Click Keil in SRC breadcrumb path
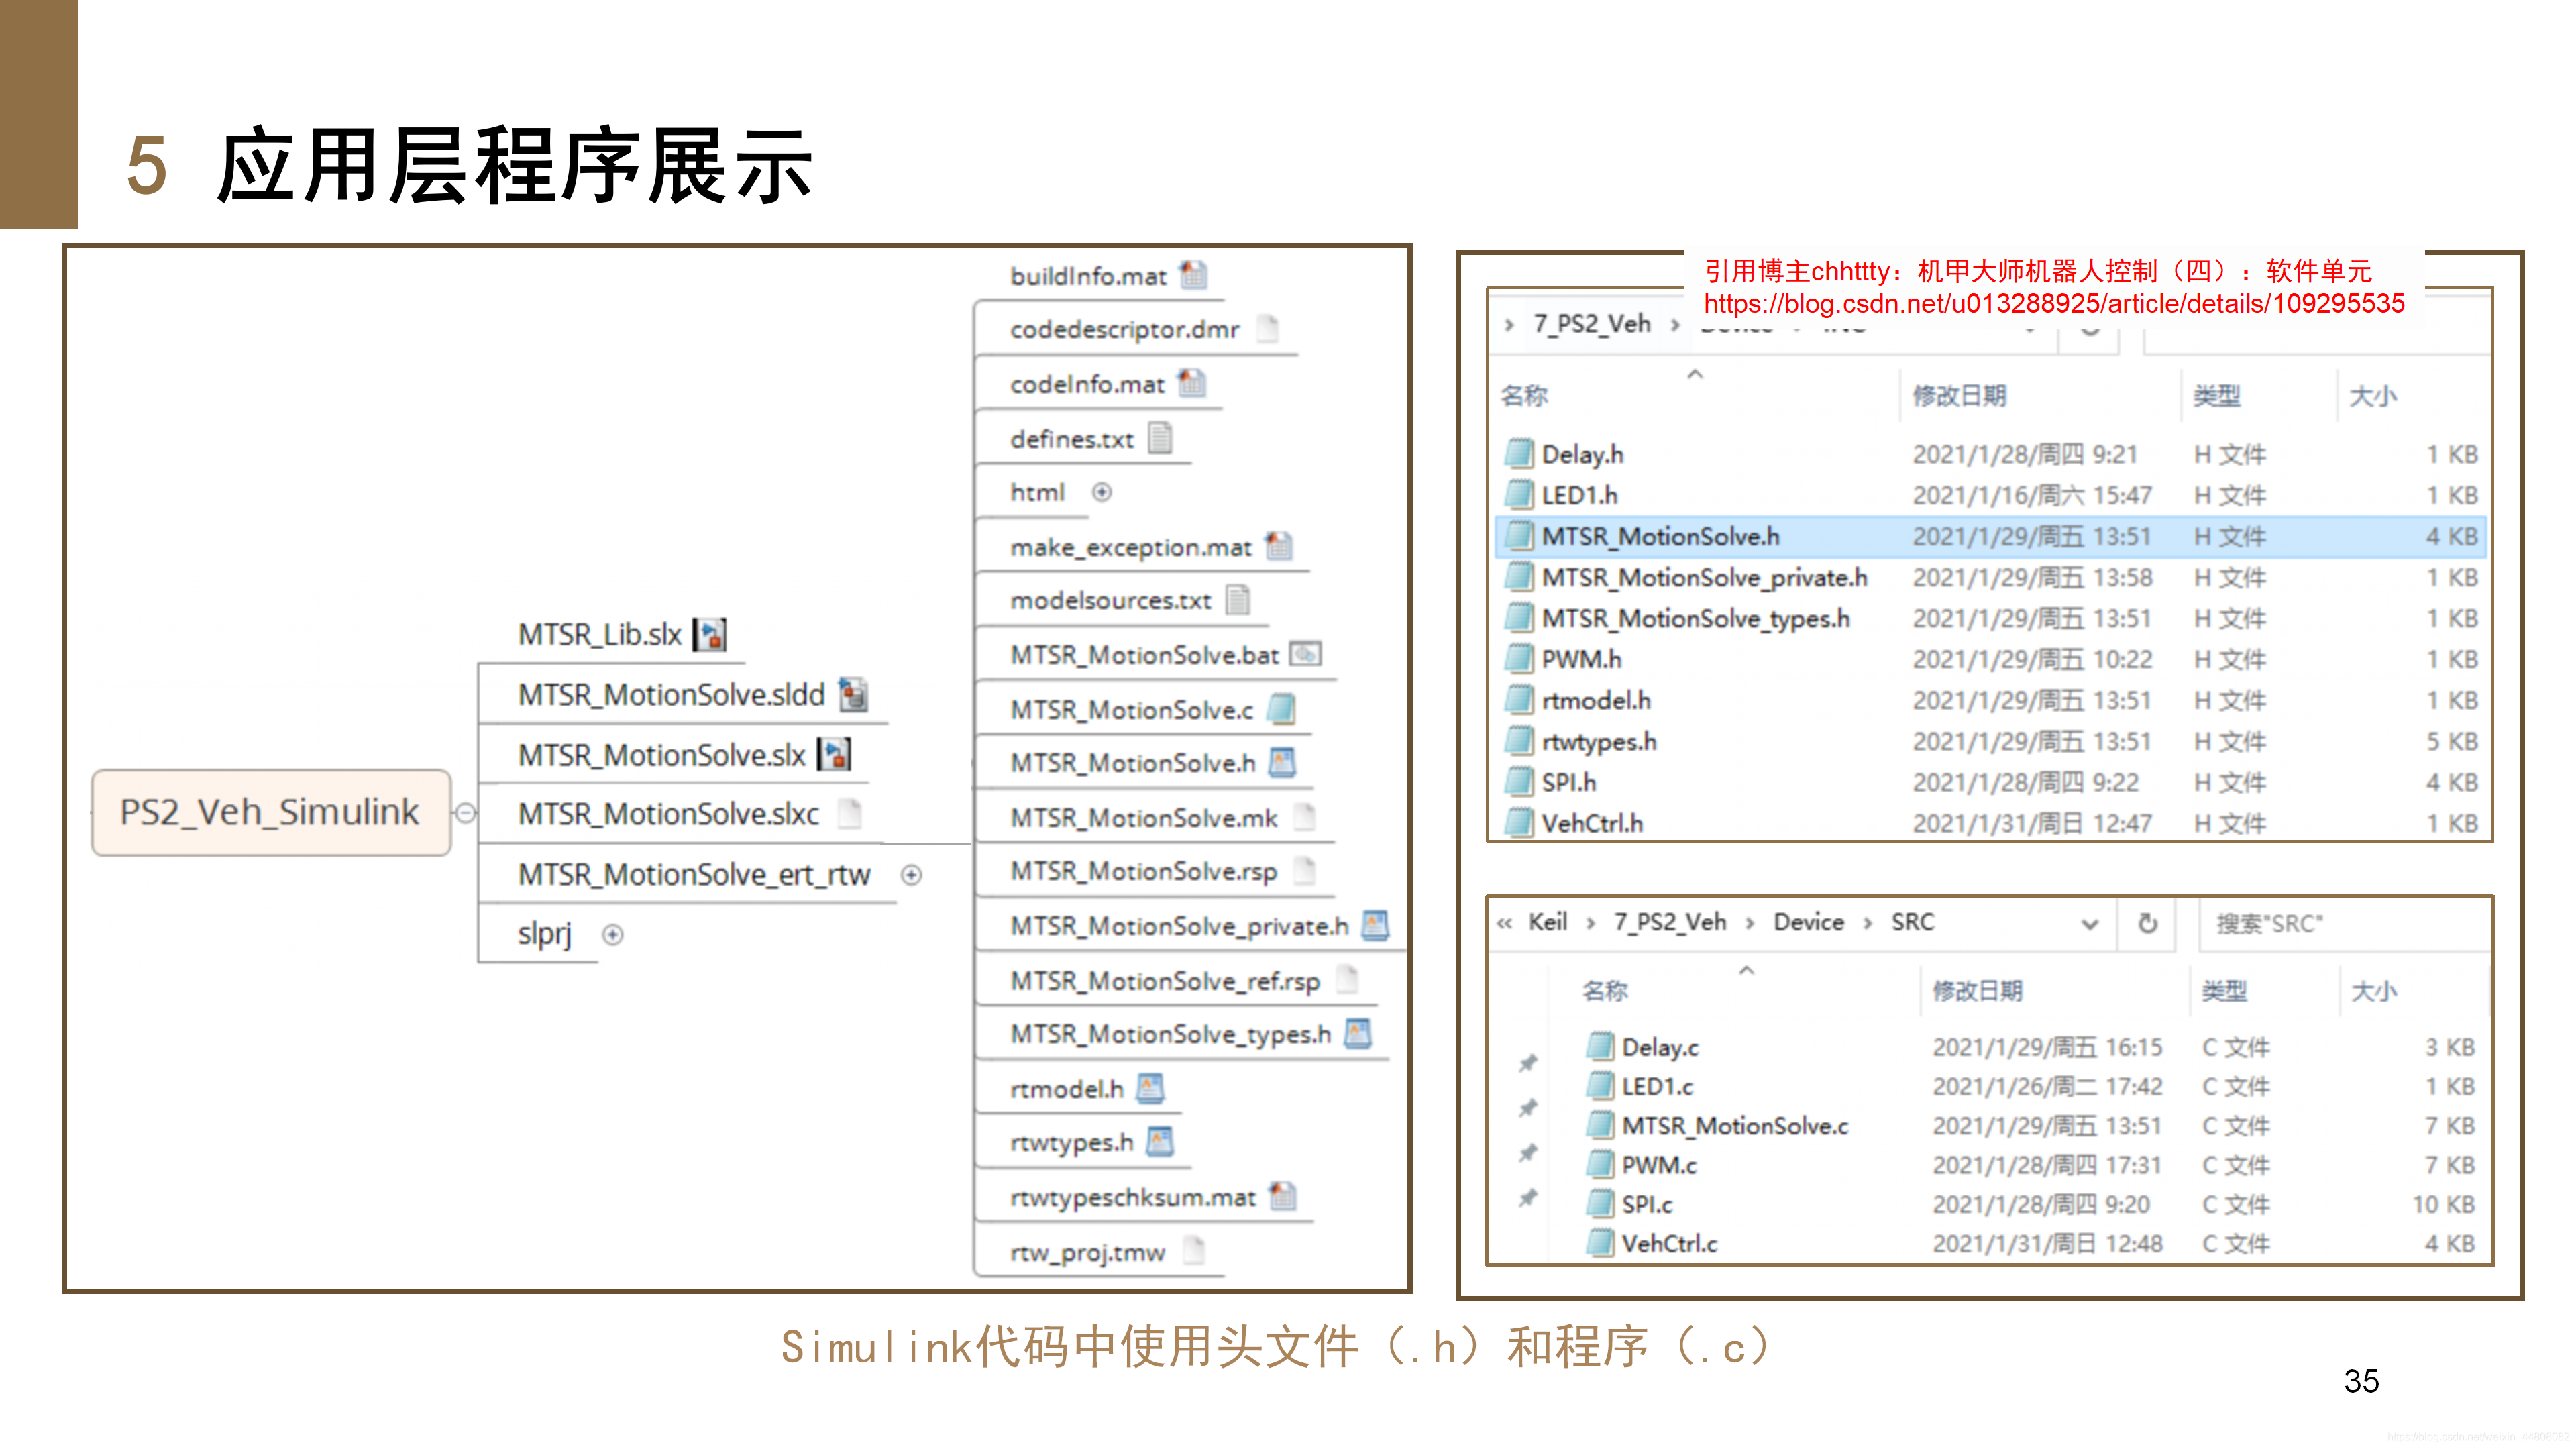Viewport: 2576px width, 1449px height. (x=1547, y=922)
